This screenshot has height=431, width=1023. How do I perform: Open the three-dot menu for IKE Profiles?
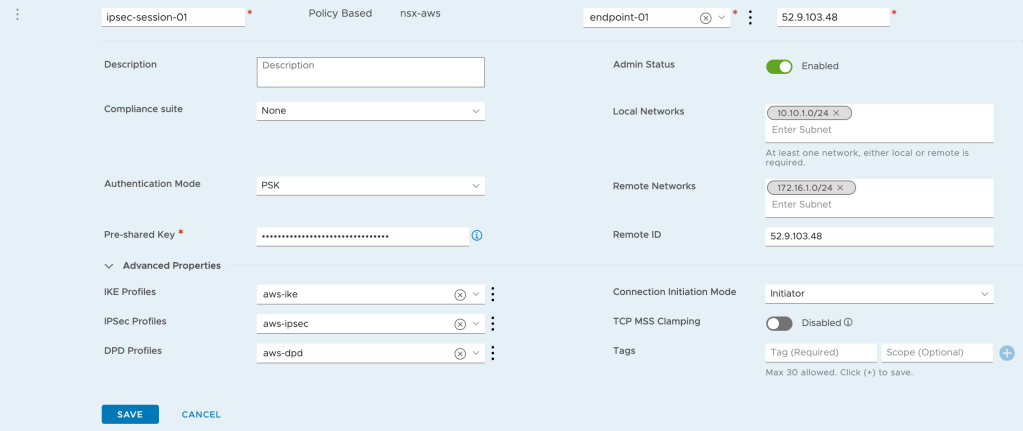[x=493, y=295]
